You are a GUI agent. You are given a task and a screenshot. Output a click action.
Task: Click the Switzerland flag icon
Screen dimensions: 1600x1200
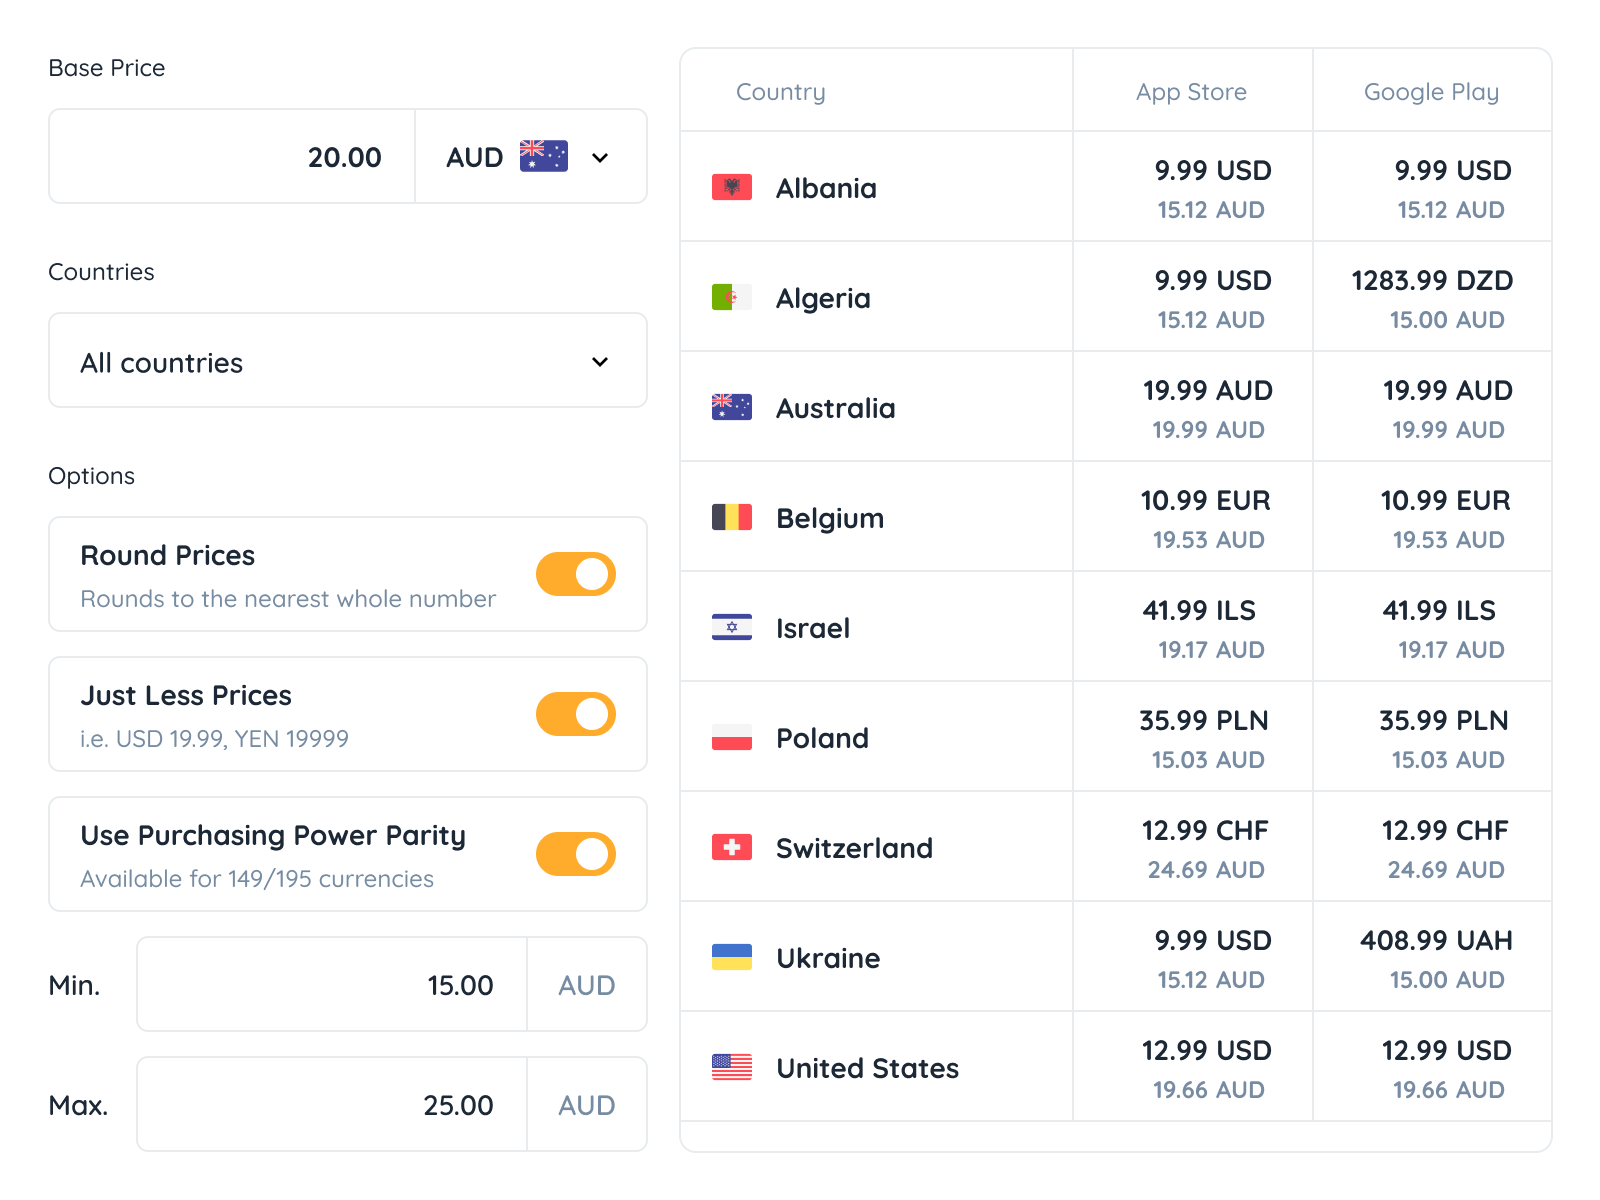[731, 847]
